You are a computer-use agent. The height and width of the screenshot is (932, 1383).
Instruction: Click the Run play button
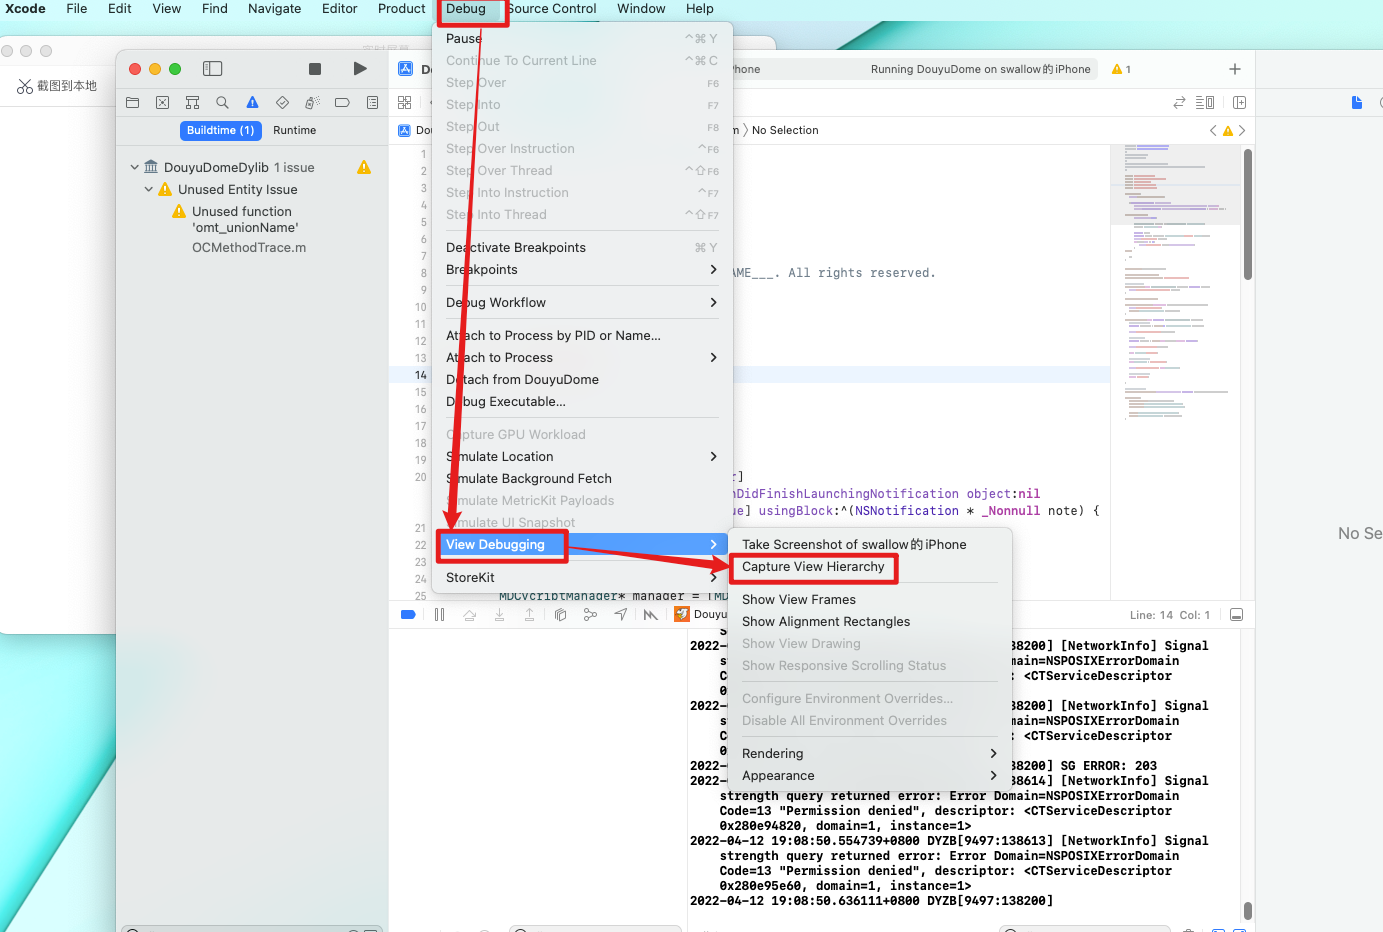point(360,68)
